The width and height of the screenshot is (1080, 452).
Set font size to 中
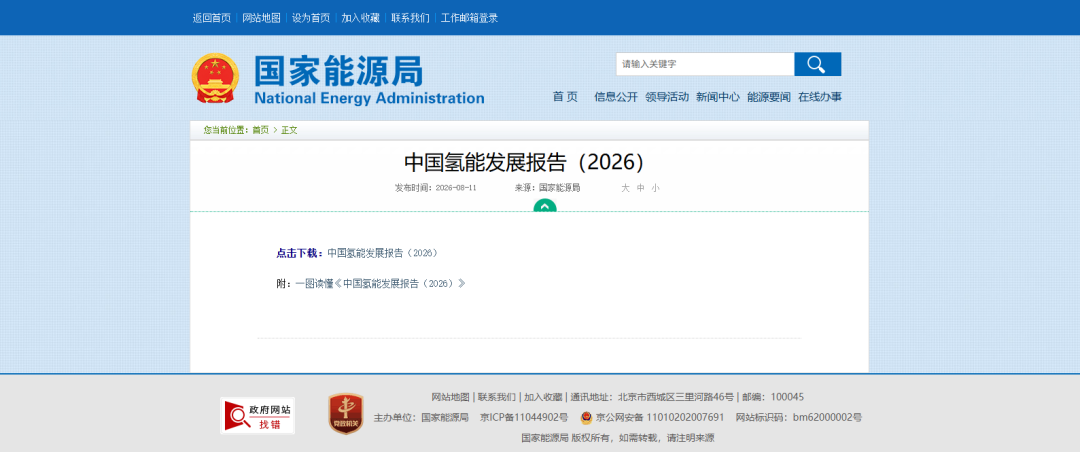click(x=641, y=187)
